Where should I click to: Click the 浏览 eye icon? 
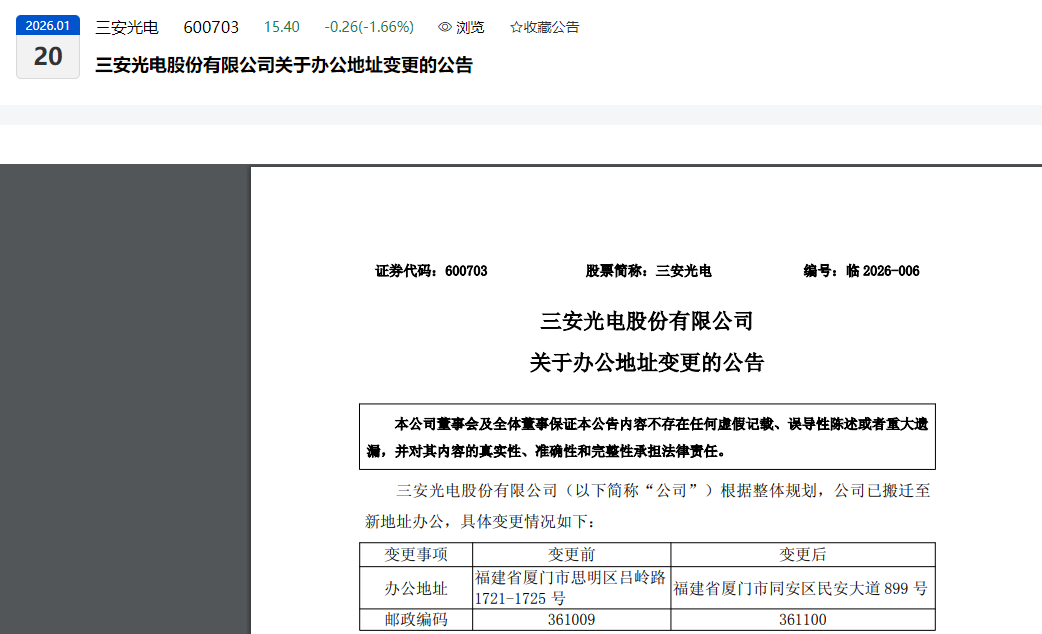(444, 27)
